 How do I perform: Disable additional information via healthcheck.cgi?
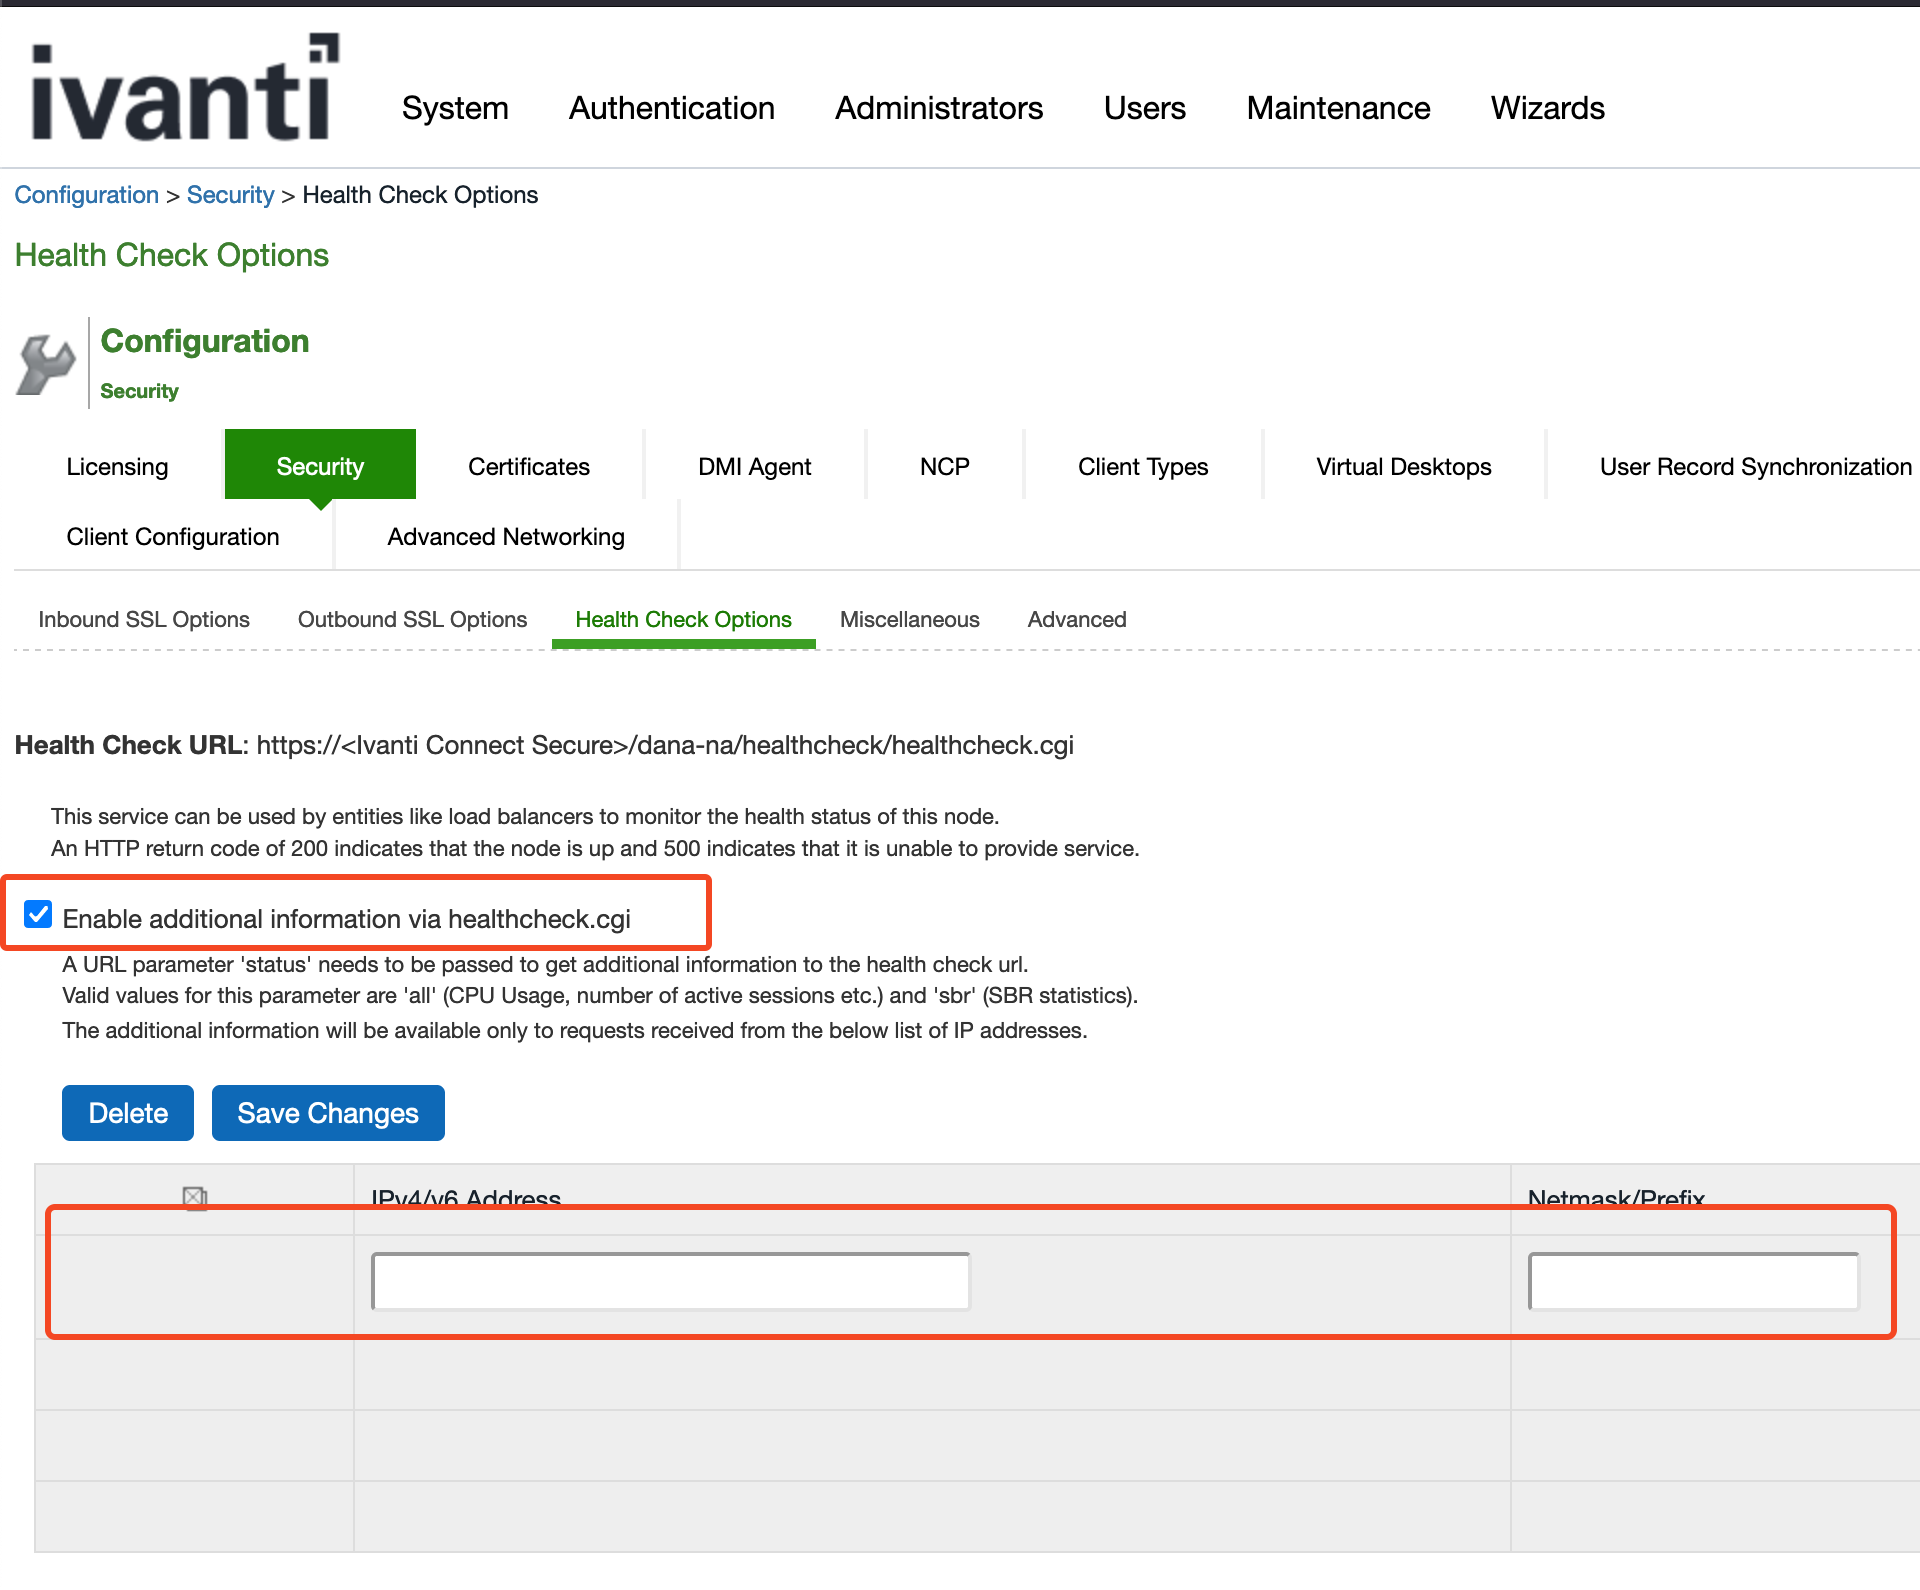(37, 913)
